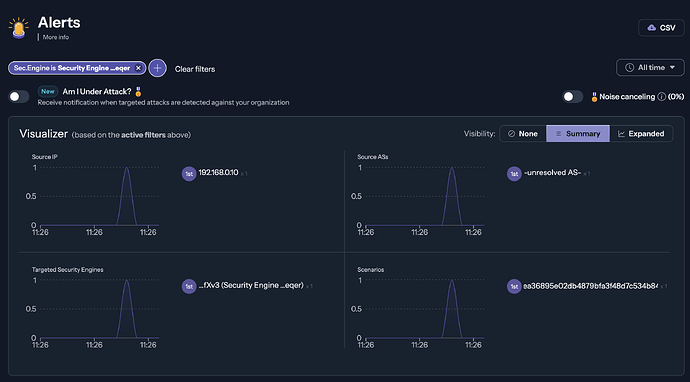Click the clock icon beside All time
This screenshot has width=690, height=382.
pos(630,68)
